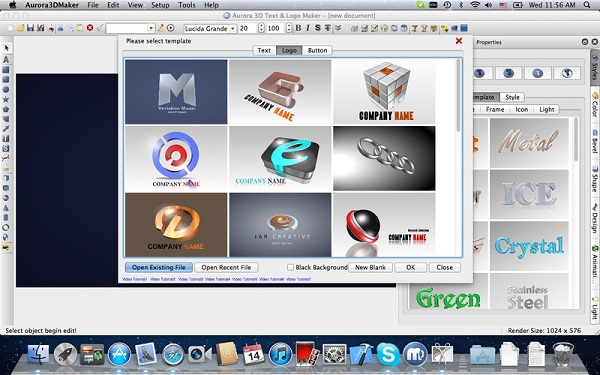Close template dialog with red X
Viewport: 600px width, 375px height.
459,41
